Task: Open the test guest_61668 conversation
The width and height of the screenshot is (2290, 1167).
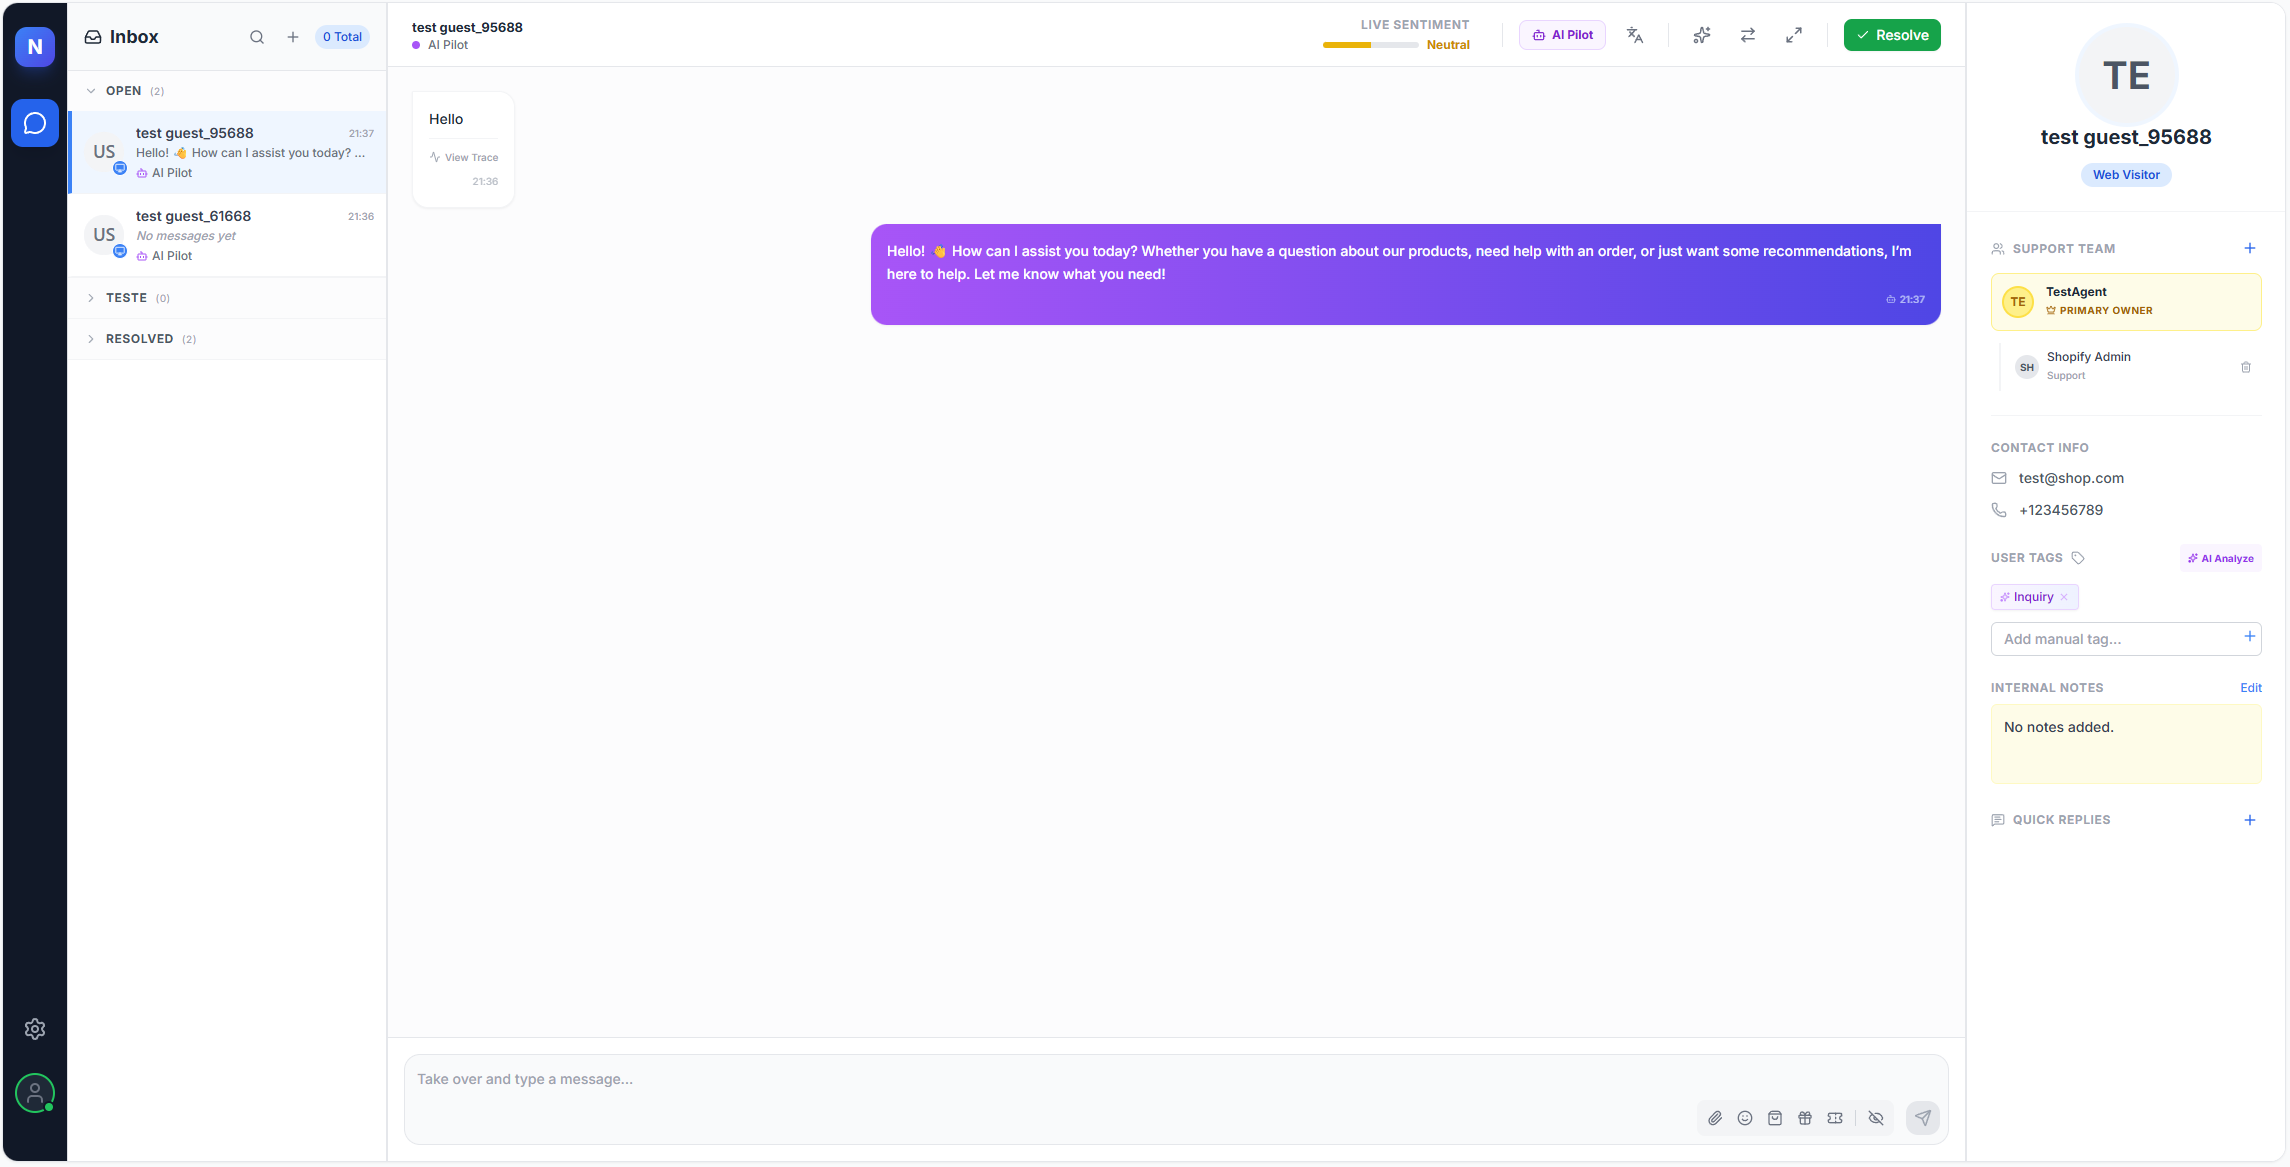Action: [228, 235]
